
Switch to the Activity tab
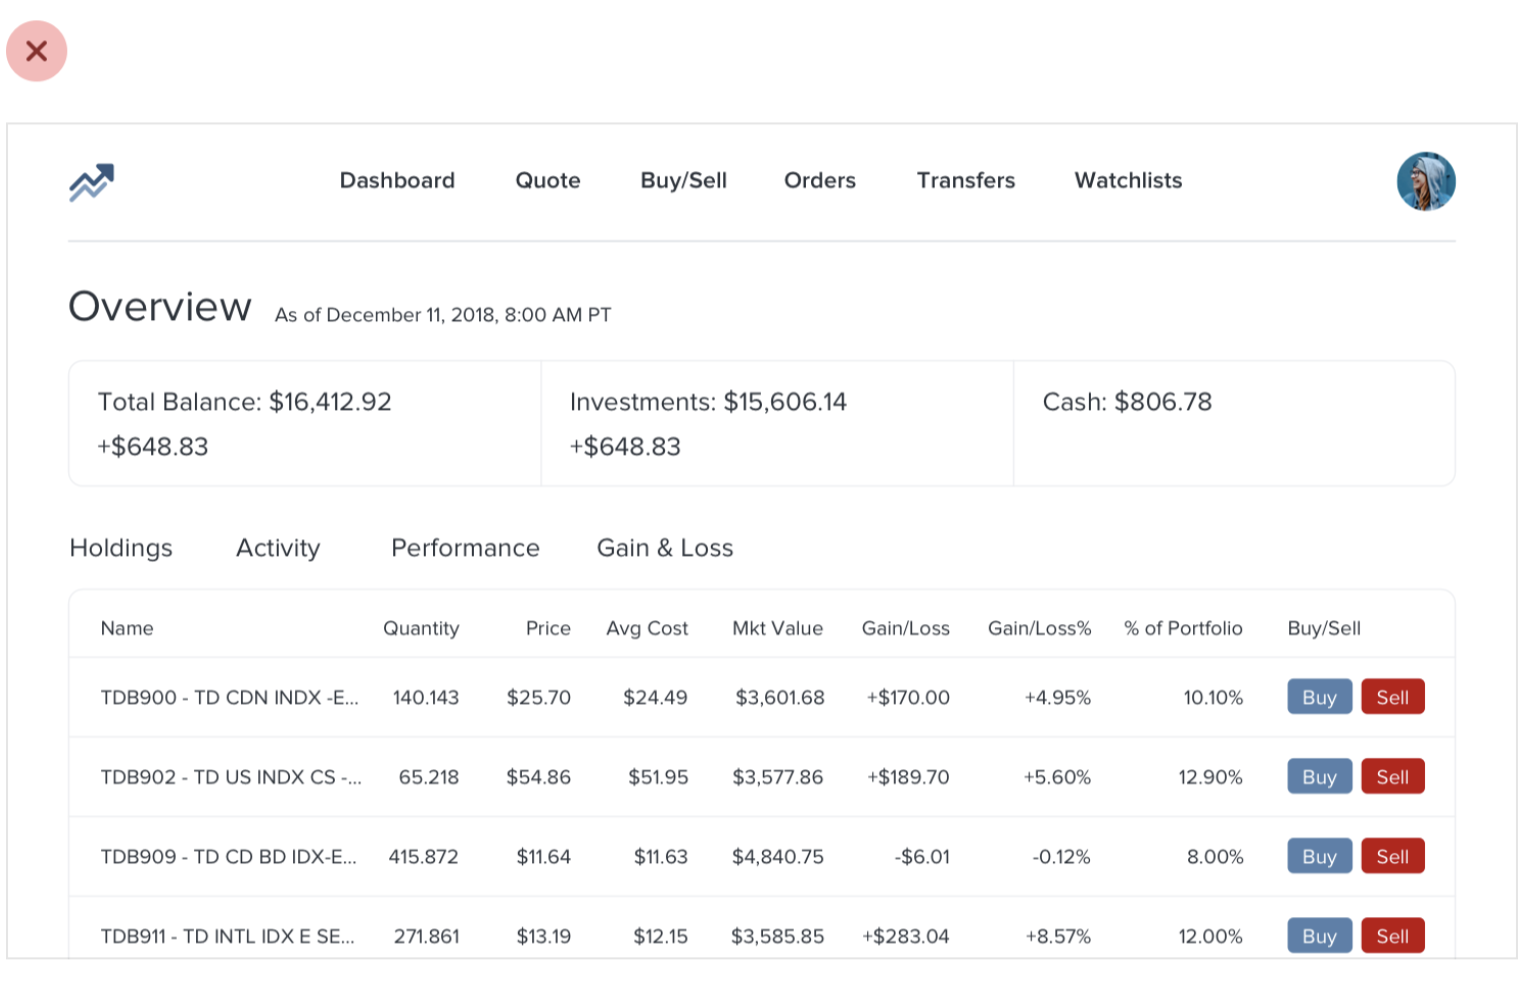pyautogui.click(x=278, y=548)
